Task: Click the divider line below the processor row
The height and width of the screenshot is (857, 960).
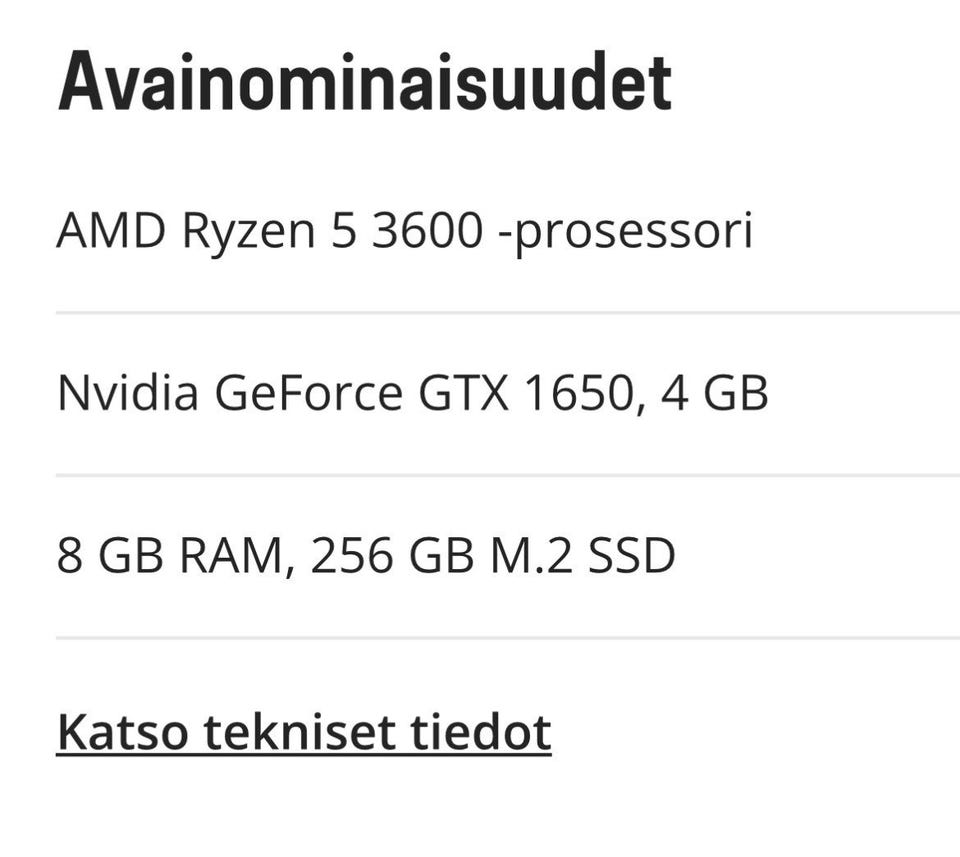Action: (x=508, y=313)
